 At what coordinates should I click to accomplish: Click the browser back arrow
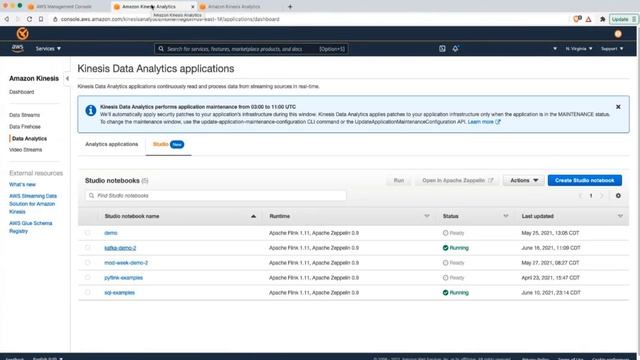[x=7, y=19]
